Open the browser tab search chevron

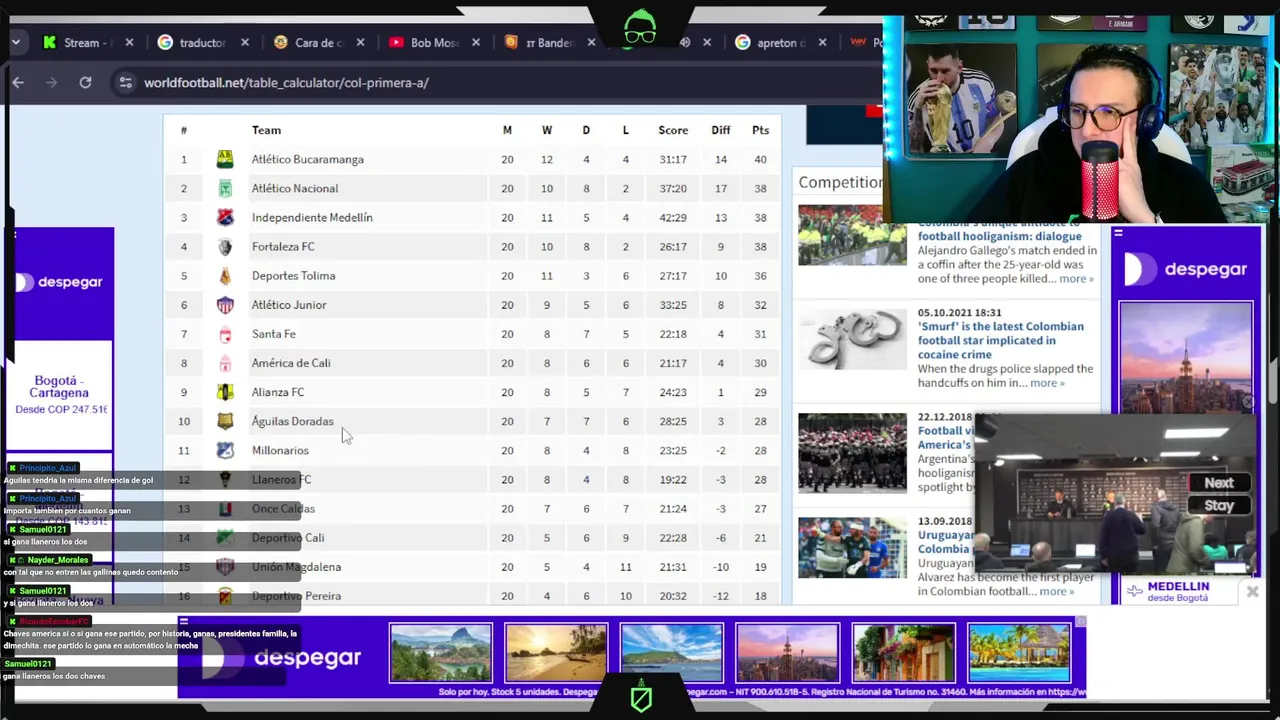point(17,42)
